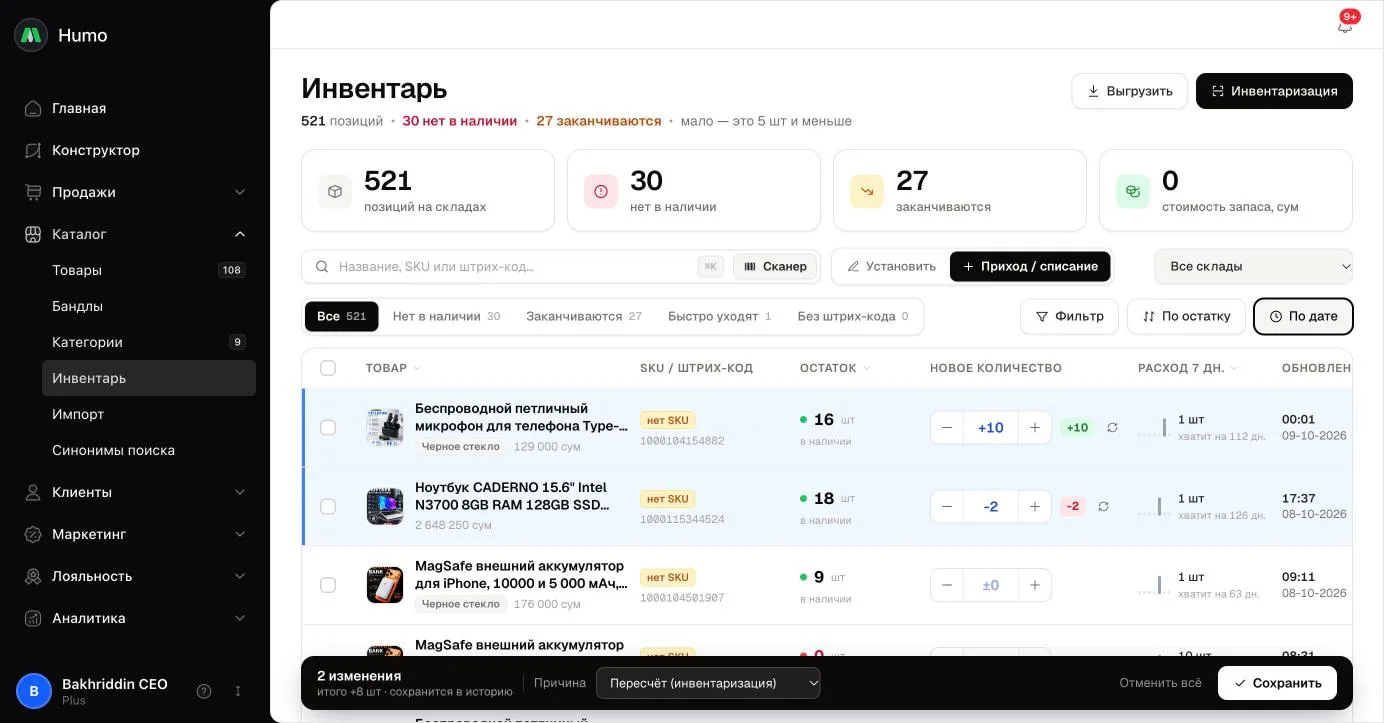
Task: Click the help question-mark icon
Action: click(204, 691)
